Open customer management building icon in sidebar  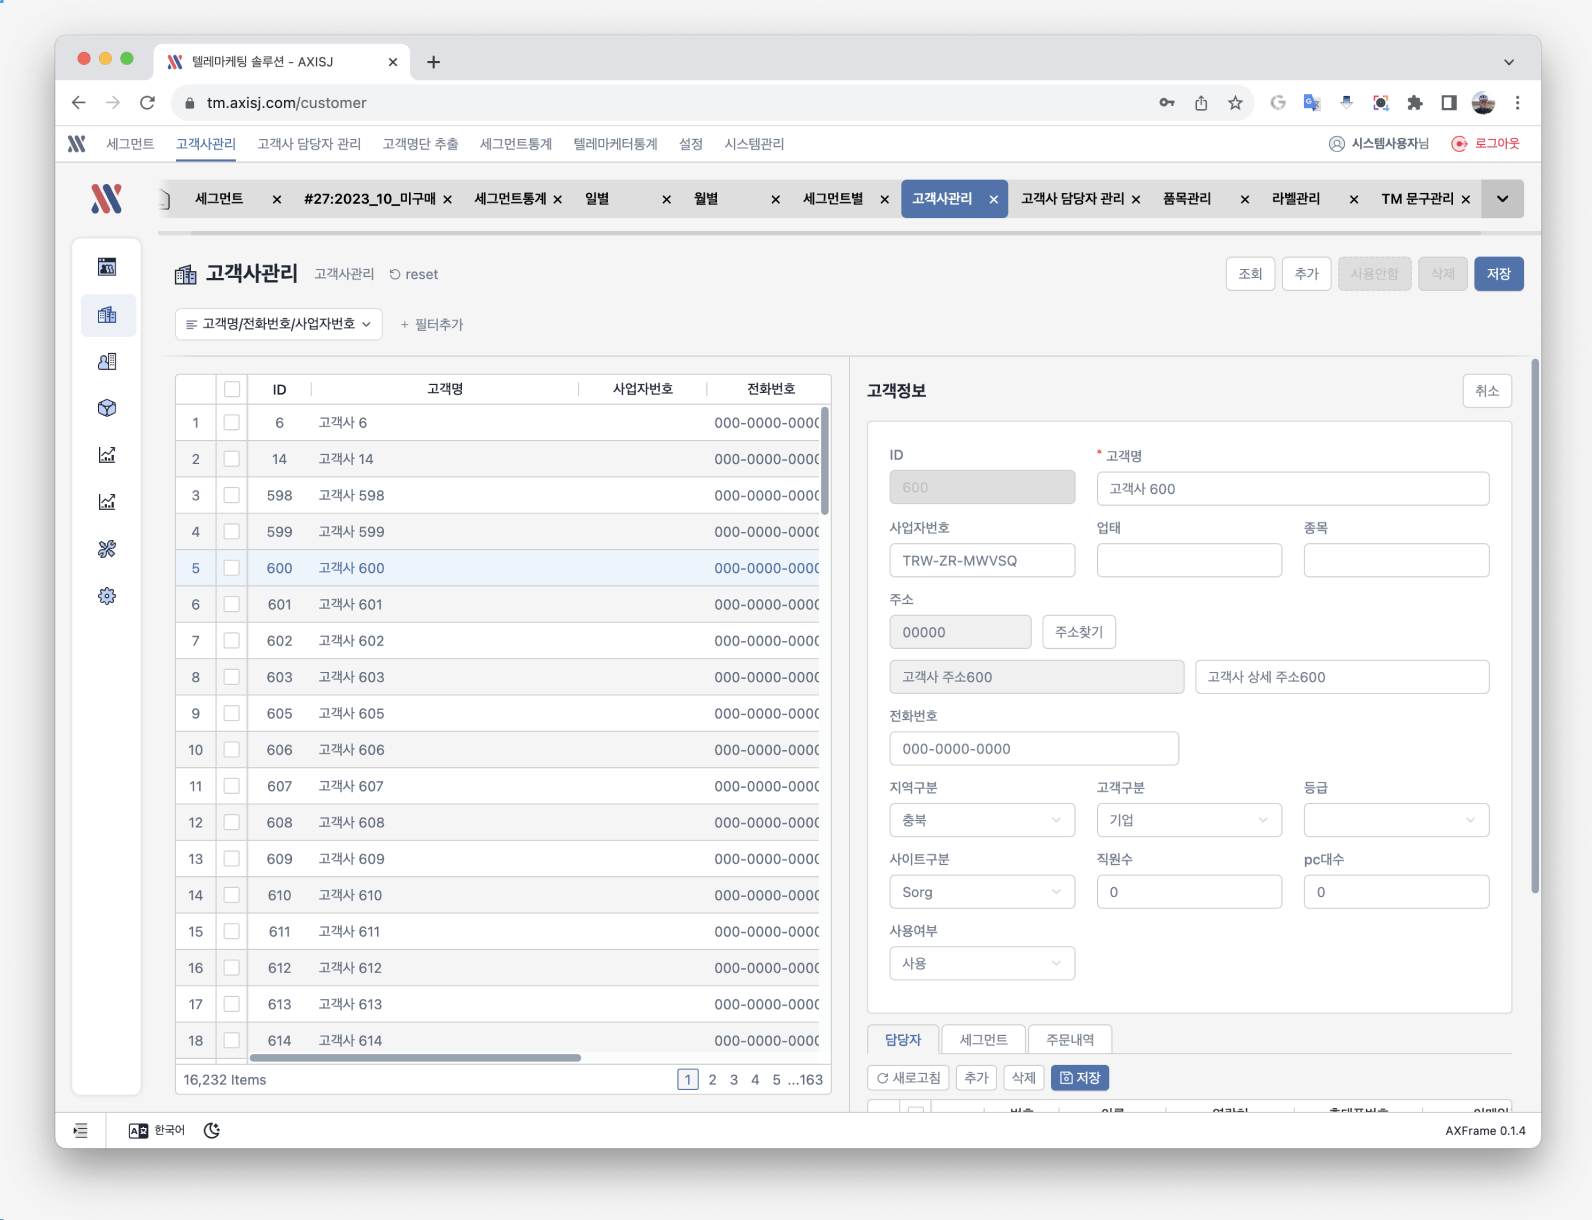[107, 315]
